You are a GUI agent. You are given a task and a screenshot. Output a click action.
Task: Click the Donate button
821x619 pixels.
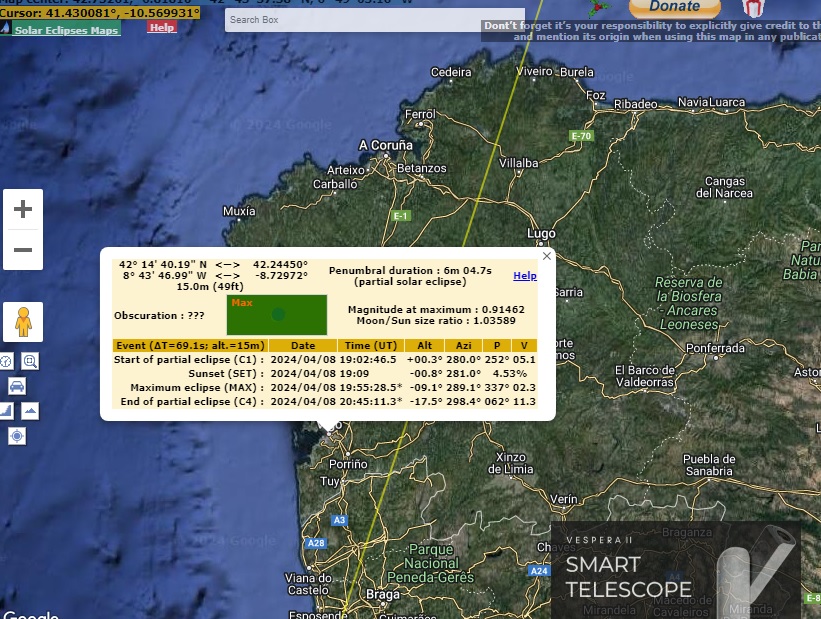pyautogui.click(x=674, y=7)
